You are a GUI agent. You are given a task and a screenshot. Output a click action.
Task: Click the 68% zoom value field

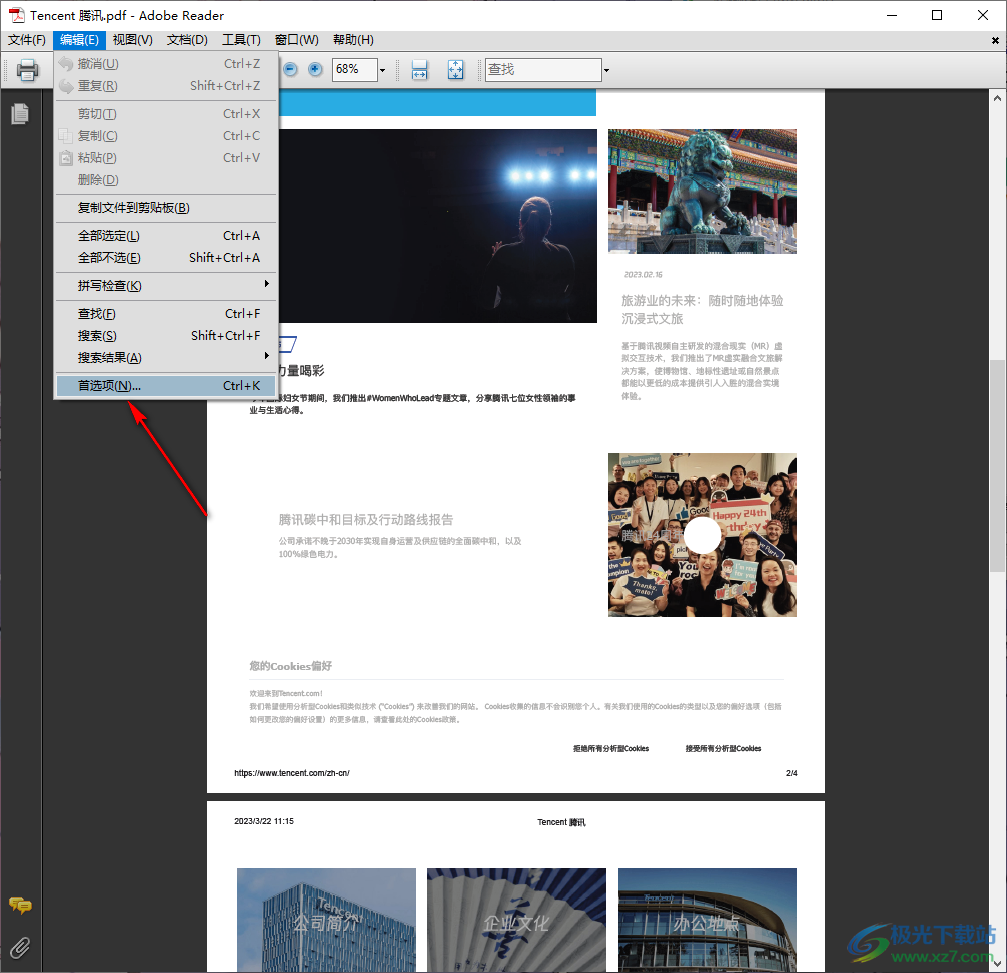(x=354, y=69)
